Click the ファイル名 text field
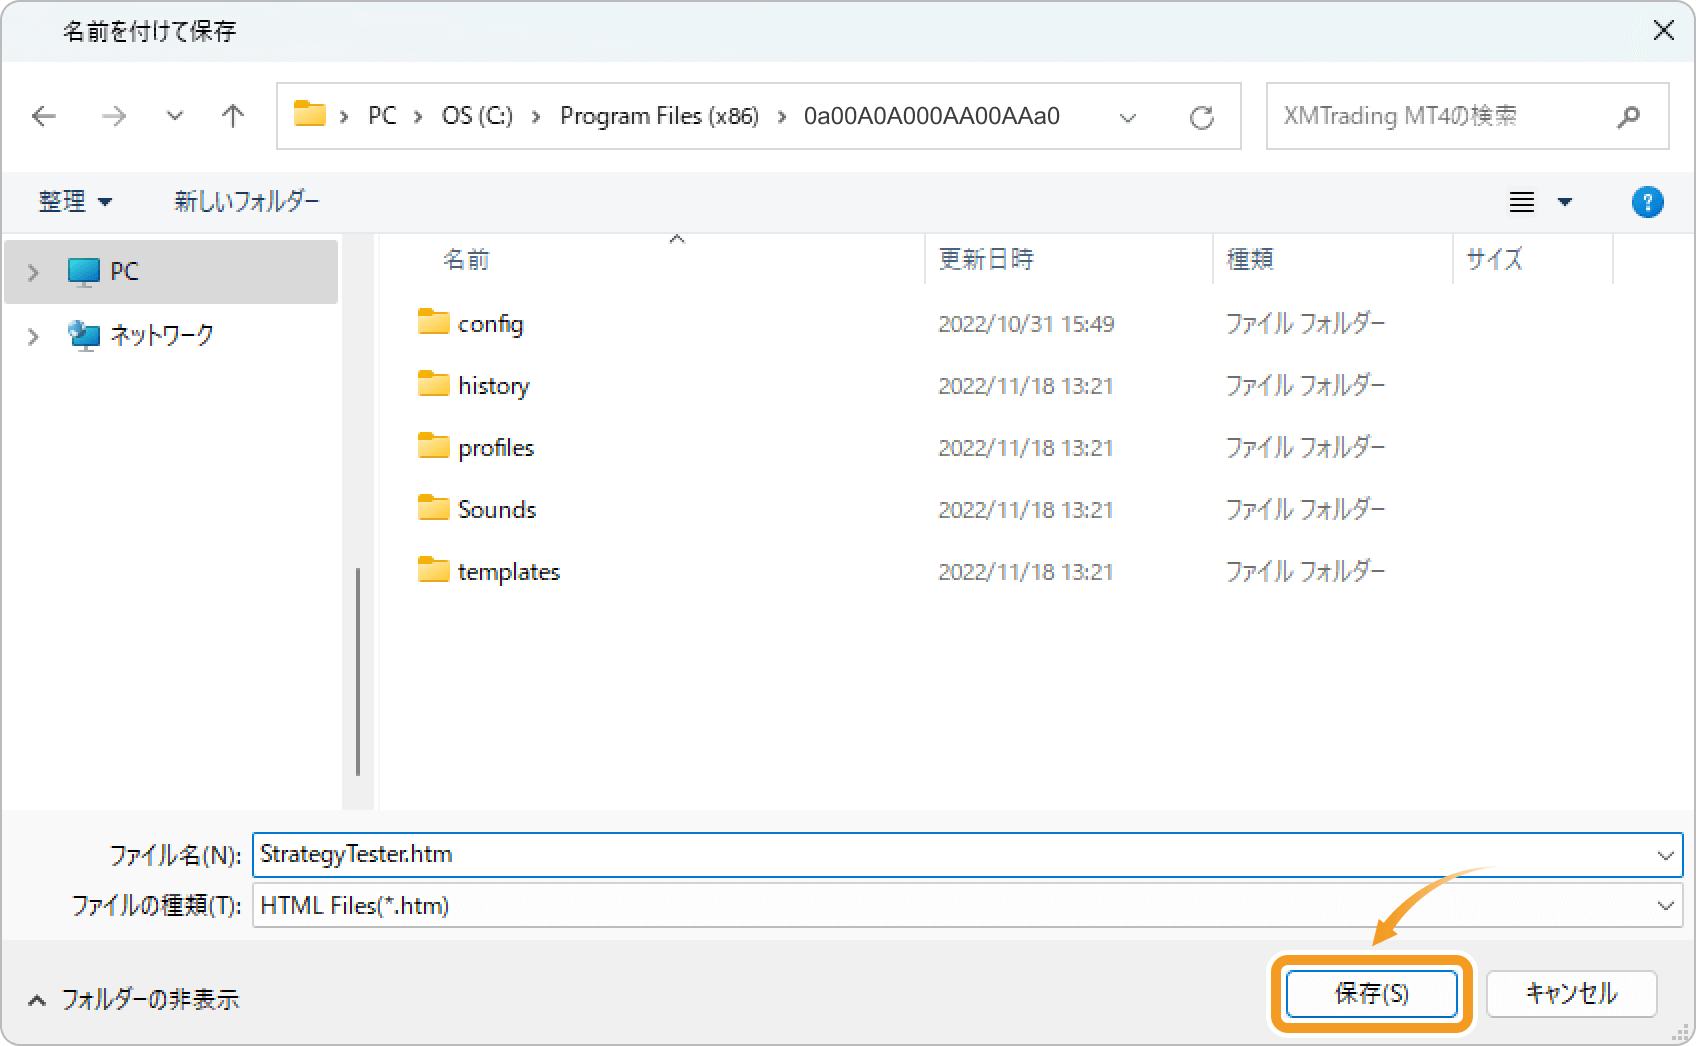Screen dimensions: 1696x1046 [x=967, y=855]
